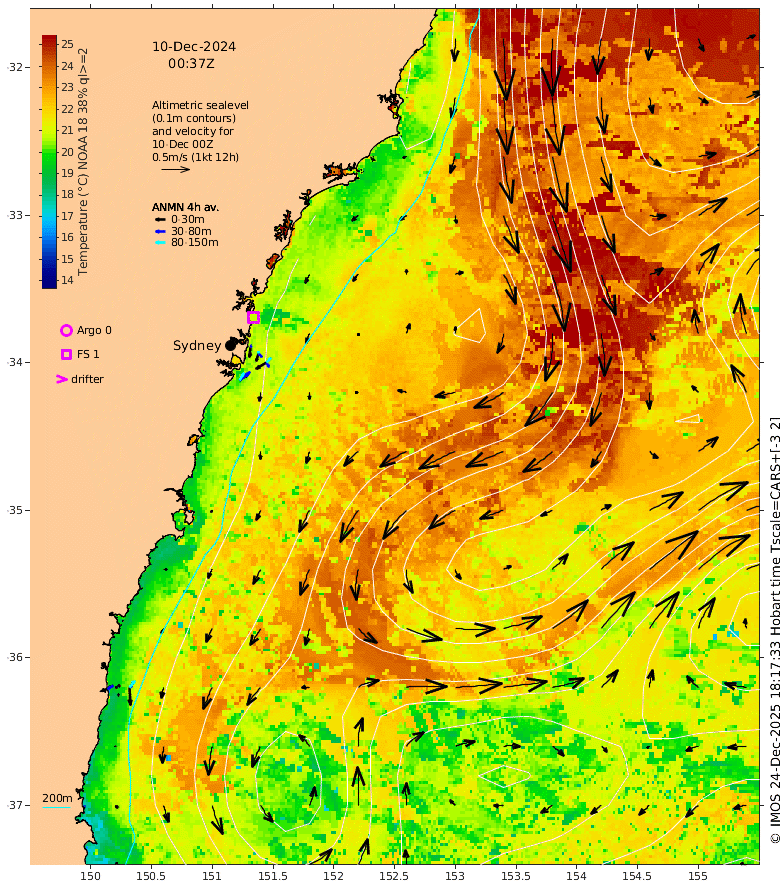Click the colorbar value 17
This screenshot has height=890, width=780.
[x=68, y=216]
